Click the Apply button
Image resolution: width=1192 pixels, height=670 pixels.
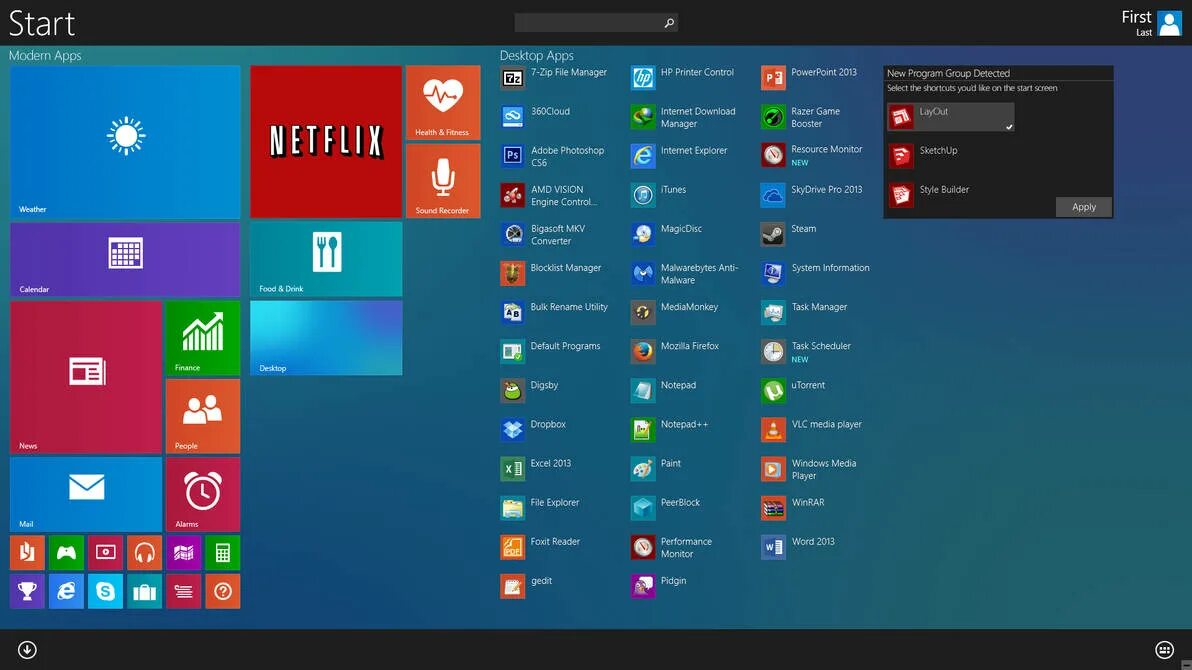coord(1083,207)
